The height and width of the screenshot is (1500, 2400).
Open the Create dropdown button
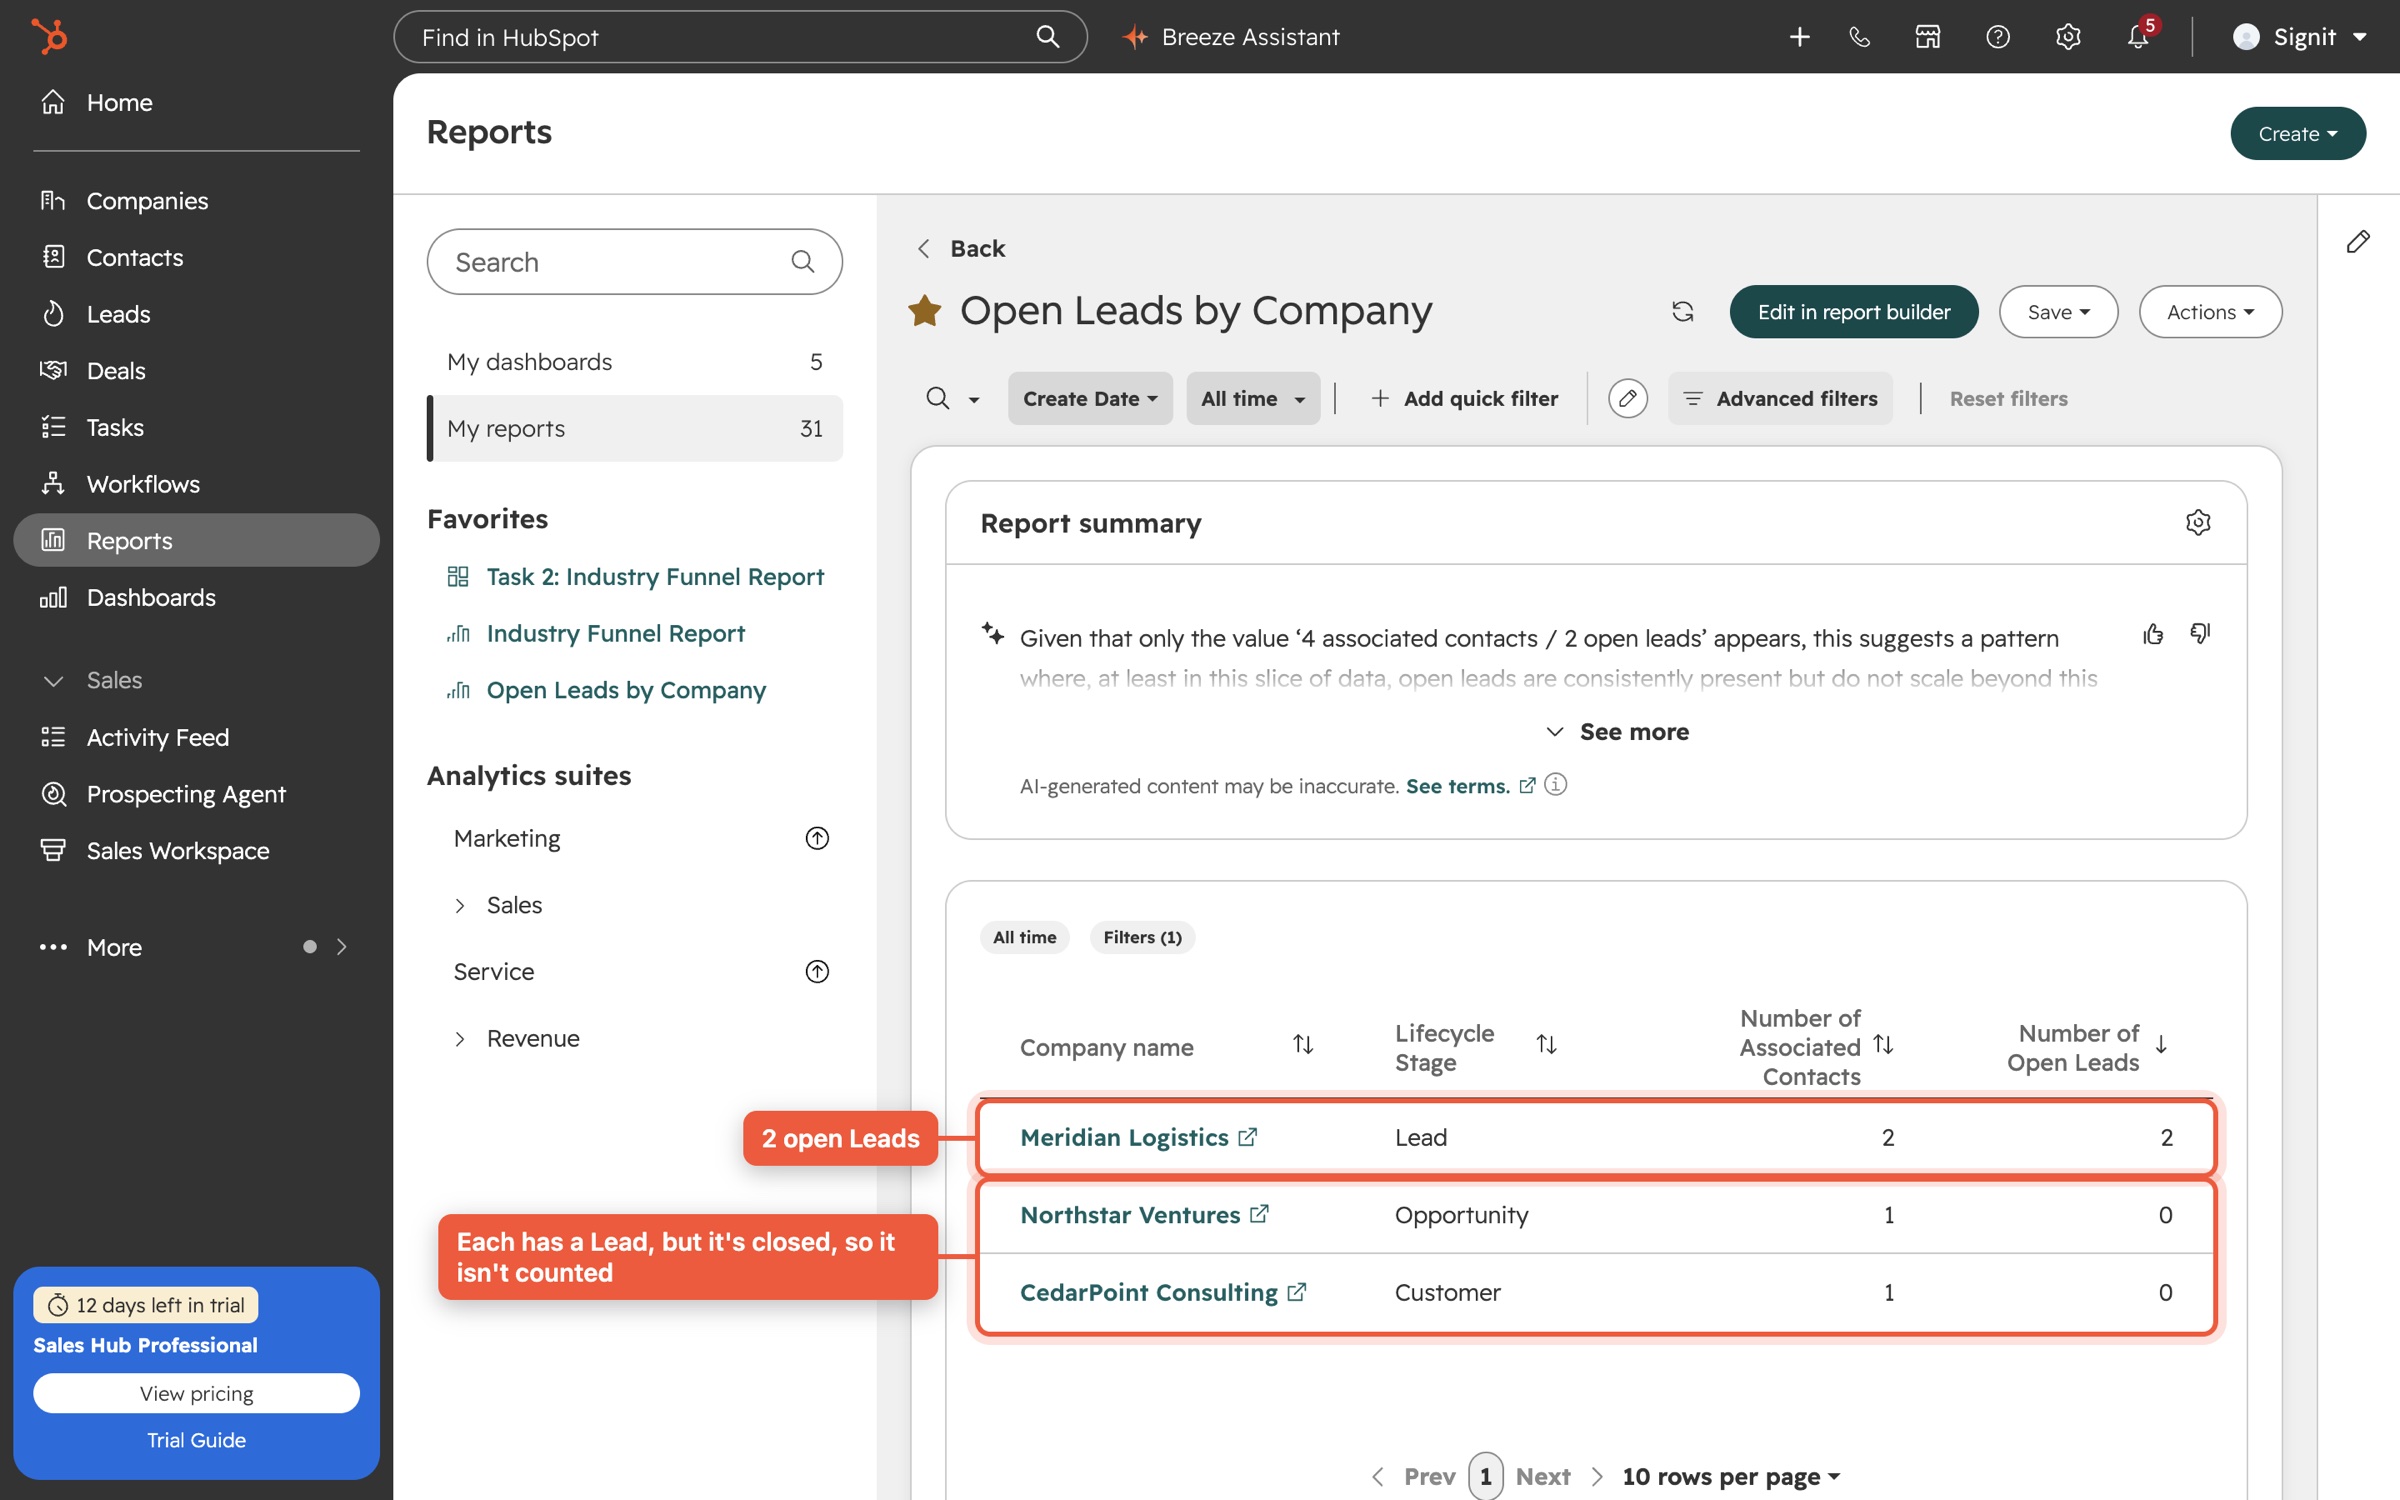pyautogui.click(x=2297, y=134)
